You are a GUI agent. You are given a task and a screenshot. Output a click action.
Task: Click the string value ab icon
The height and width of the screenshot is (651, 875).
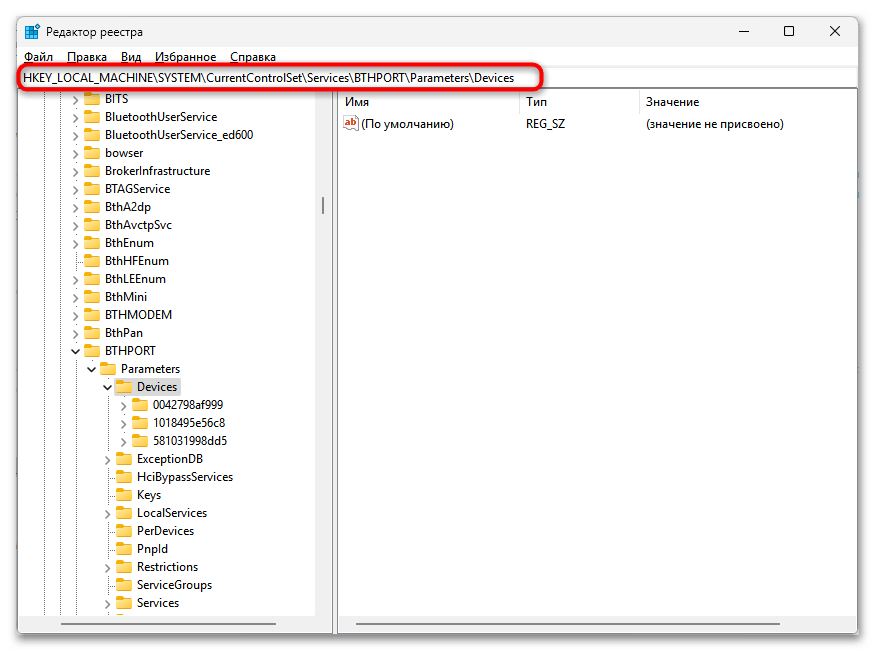click(x=350, y=123)
